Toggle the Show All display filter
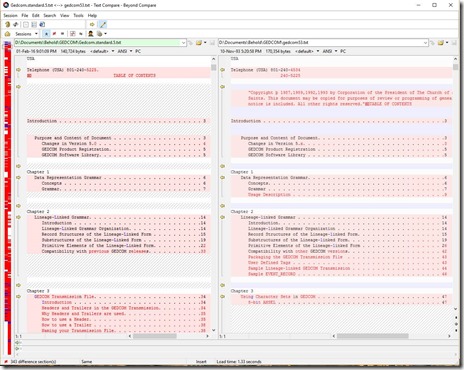The width and height of the screenshot is (464, 370). click(46, 34)
